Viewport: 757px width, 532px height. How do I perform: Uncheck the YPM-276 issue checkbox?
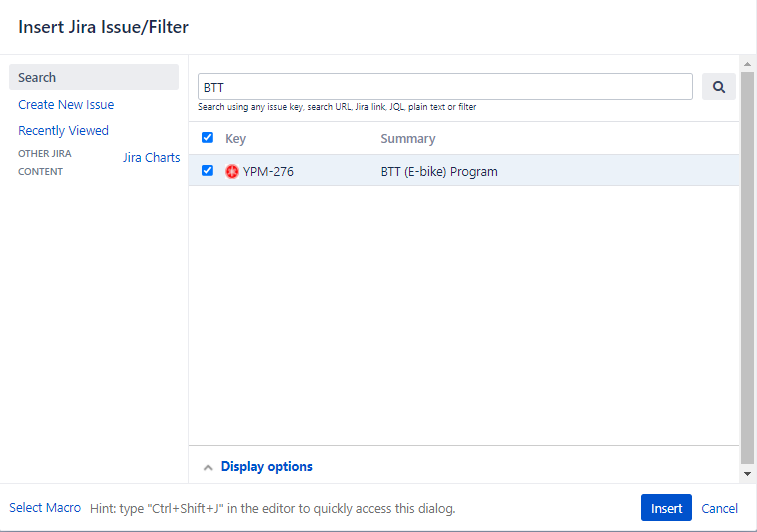(208, 170)
